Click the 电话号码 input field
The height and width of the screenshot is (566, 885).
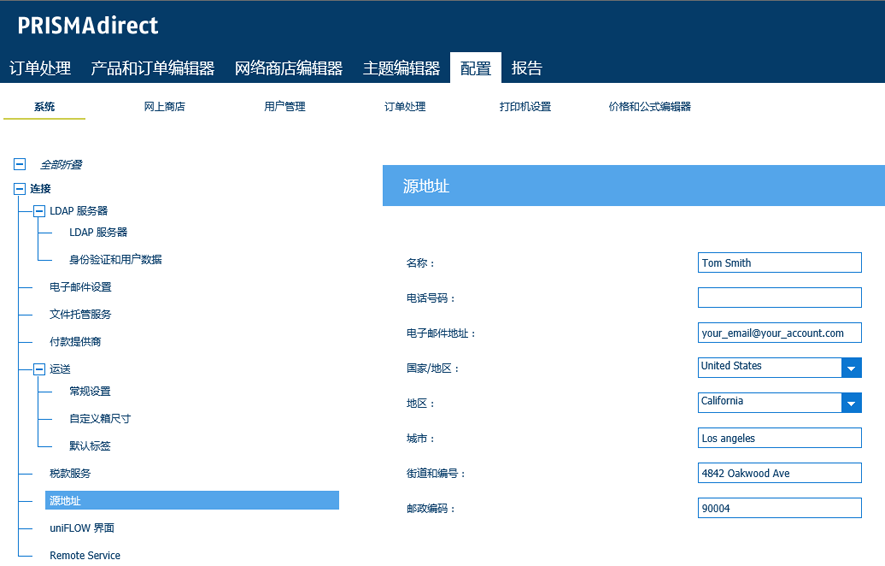779,297
